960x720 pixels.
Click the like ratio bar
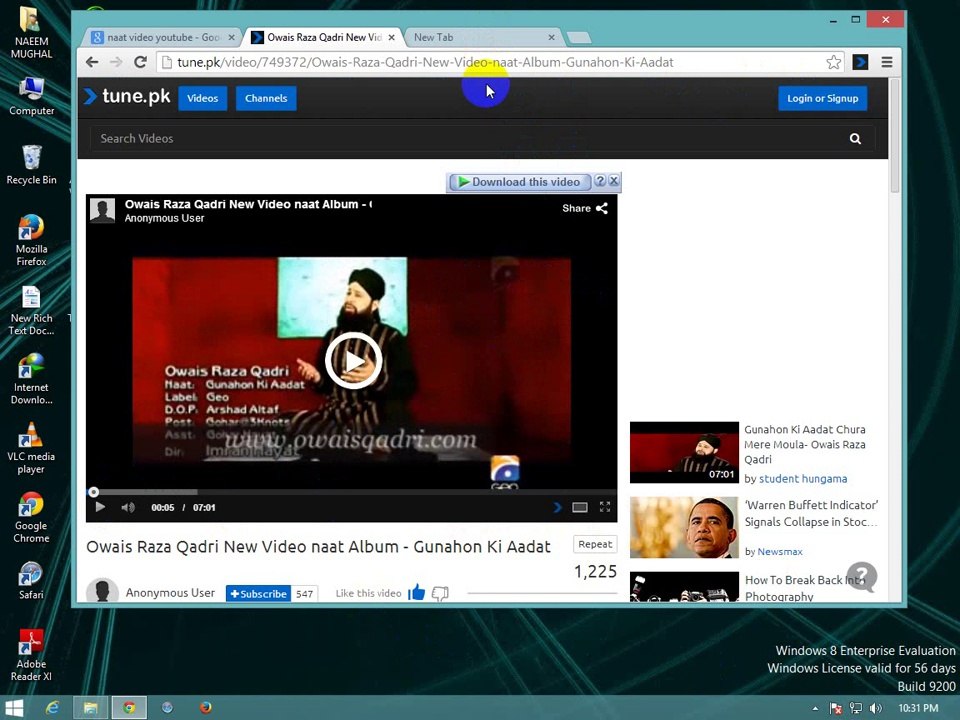click(542, 593)
